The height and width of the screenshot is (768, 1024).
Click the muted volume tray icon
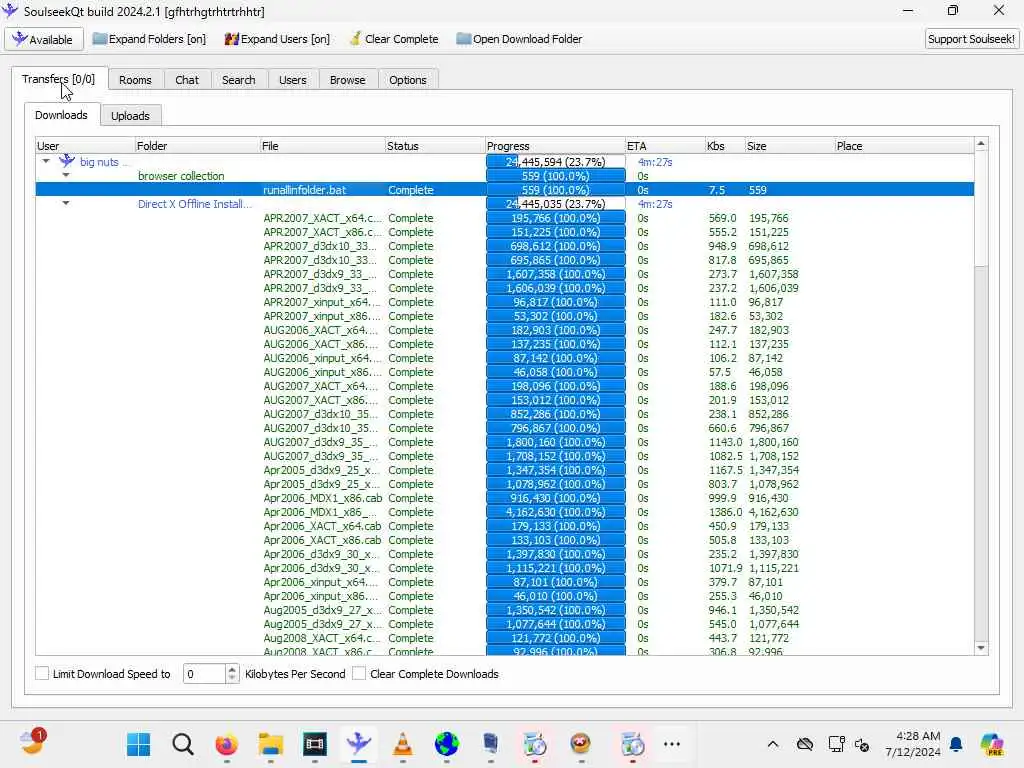862,744
